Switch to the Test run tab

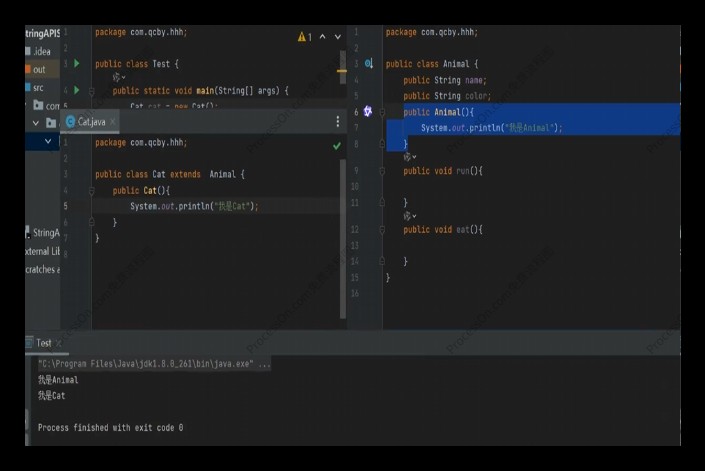coord(44,343)
